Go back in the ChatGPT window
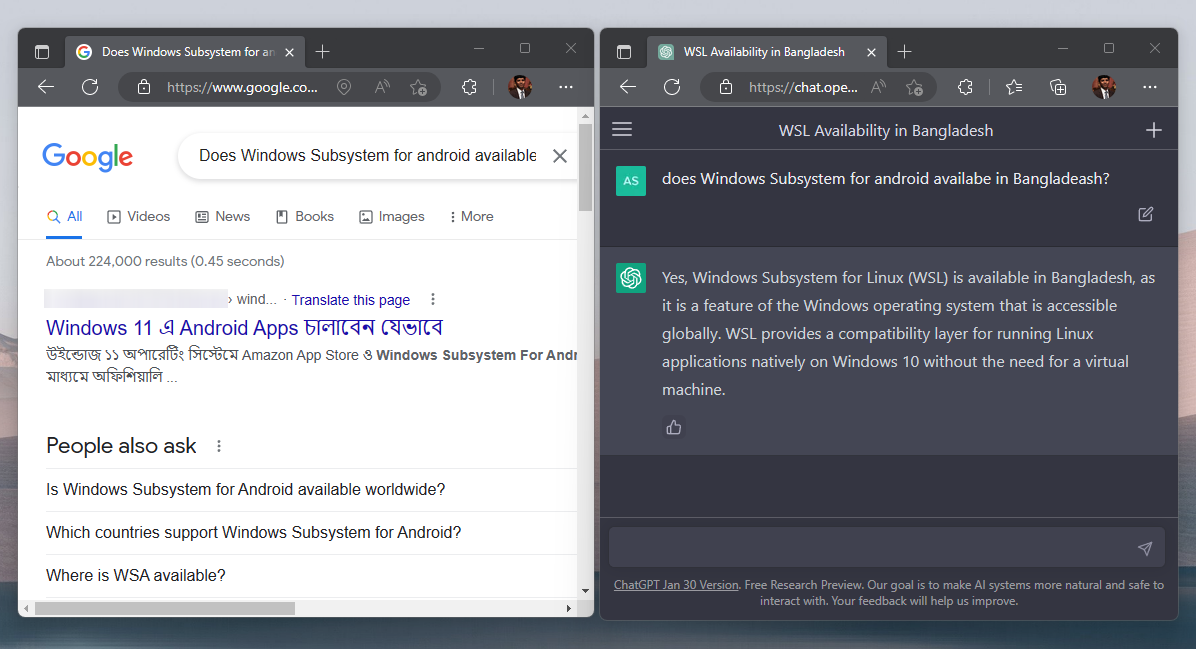The height and width of the screenshot is (649, 1196). click(x=628, y=87)
